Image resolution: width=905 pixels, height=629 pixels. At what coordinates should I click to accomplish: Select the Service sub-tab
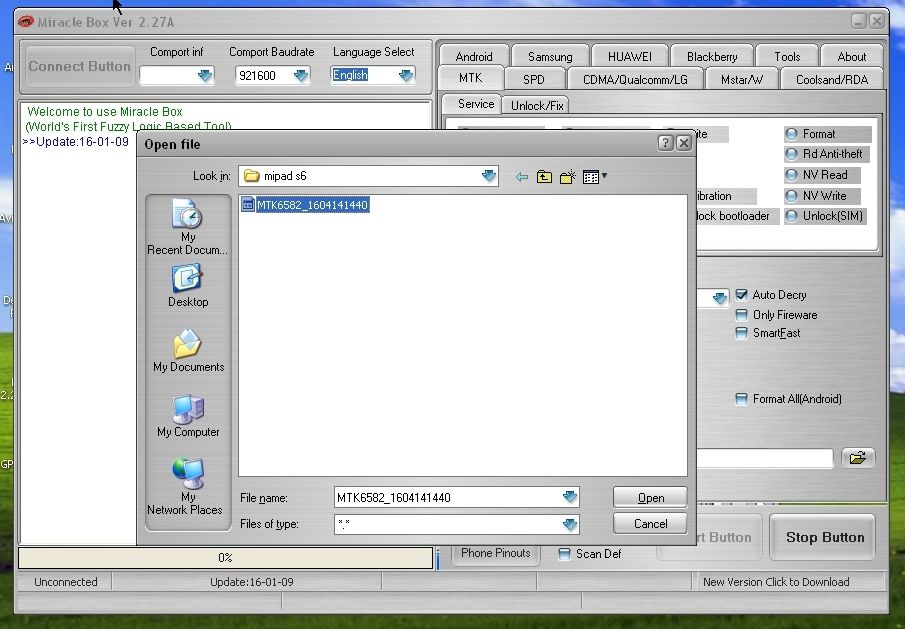(x=476, y=104)
